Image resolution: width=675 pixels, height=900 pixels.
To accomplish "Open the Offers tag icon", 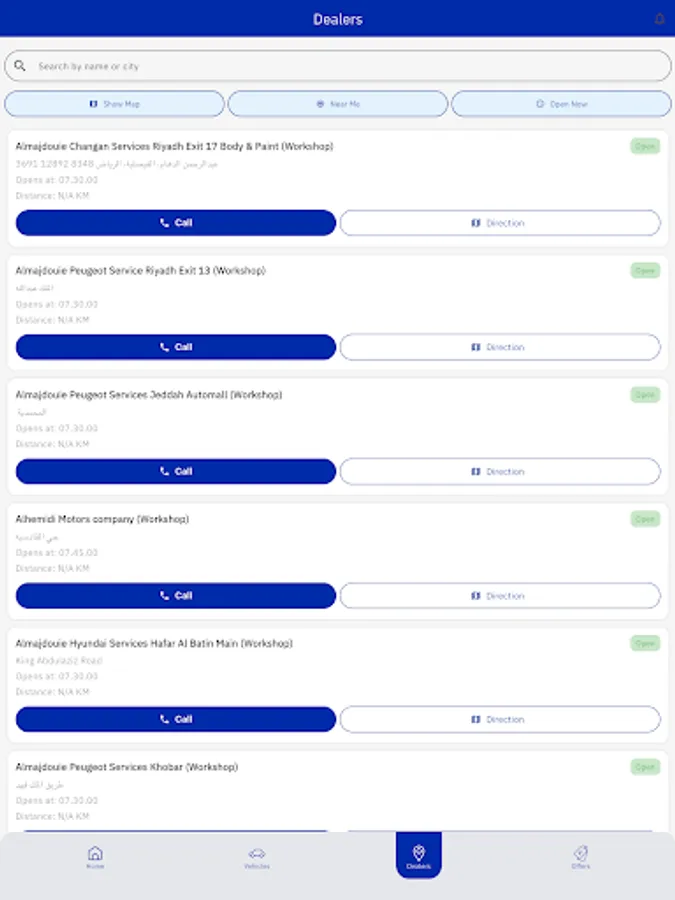I will pyautogui.click(x=580, y=852).
